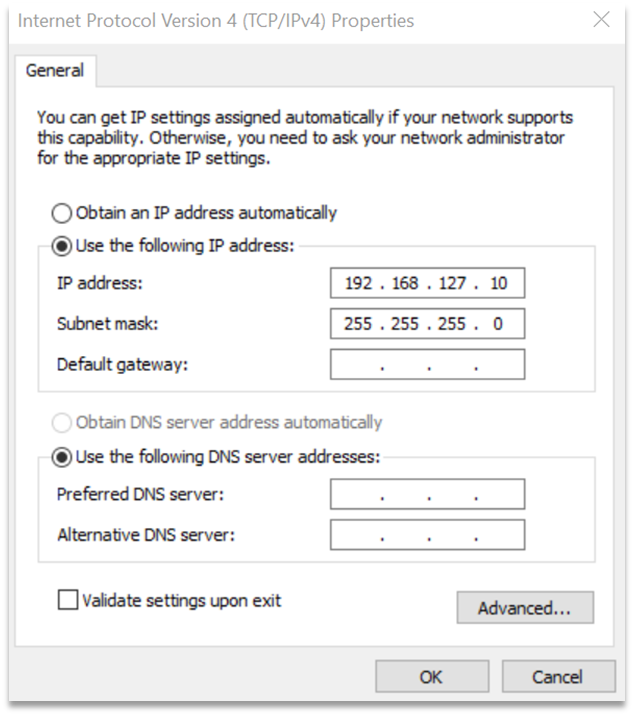This screenshot has height=716, width=634.
Task: Click the 168 octet in IP address
Action: 405,283
